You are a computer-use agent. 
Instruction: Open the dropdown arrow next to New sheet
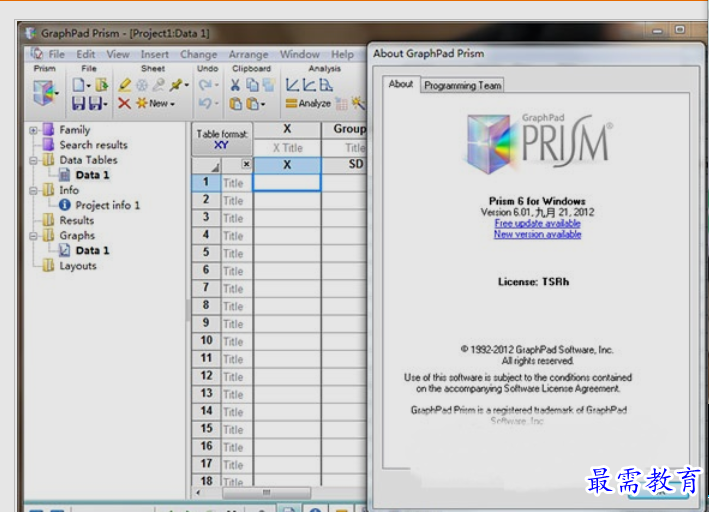(x=173, y=104)
